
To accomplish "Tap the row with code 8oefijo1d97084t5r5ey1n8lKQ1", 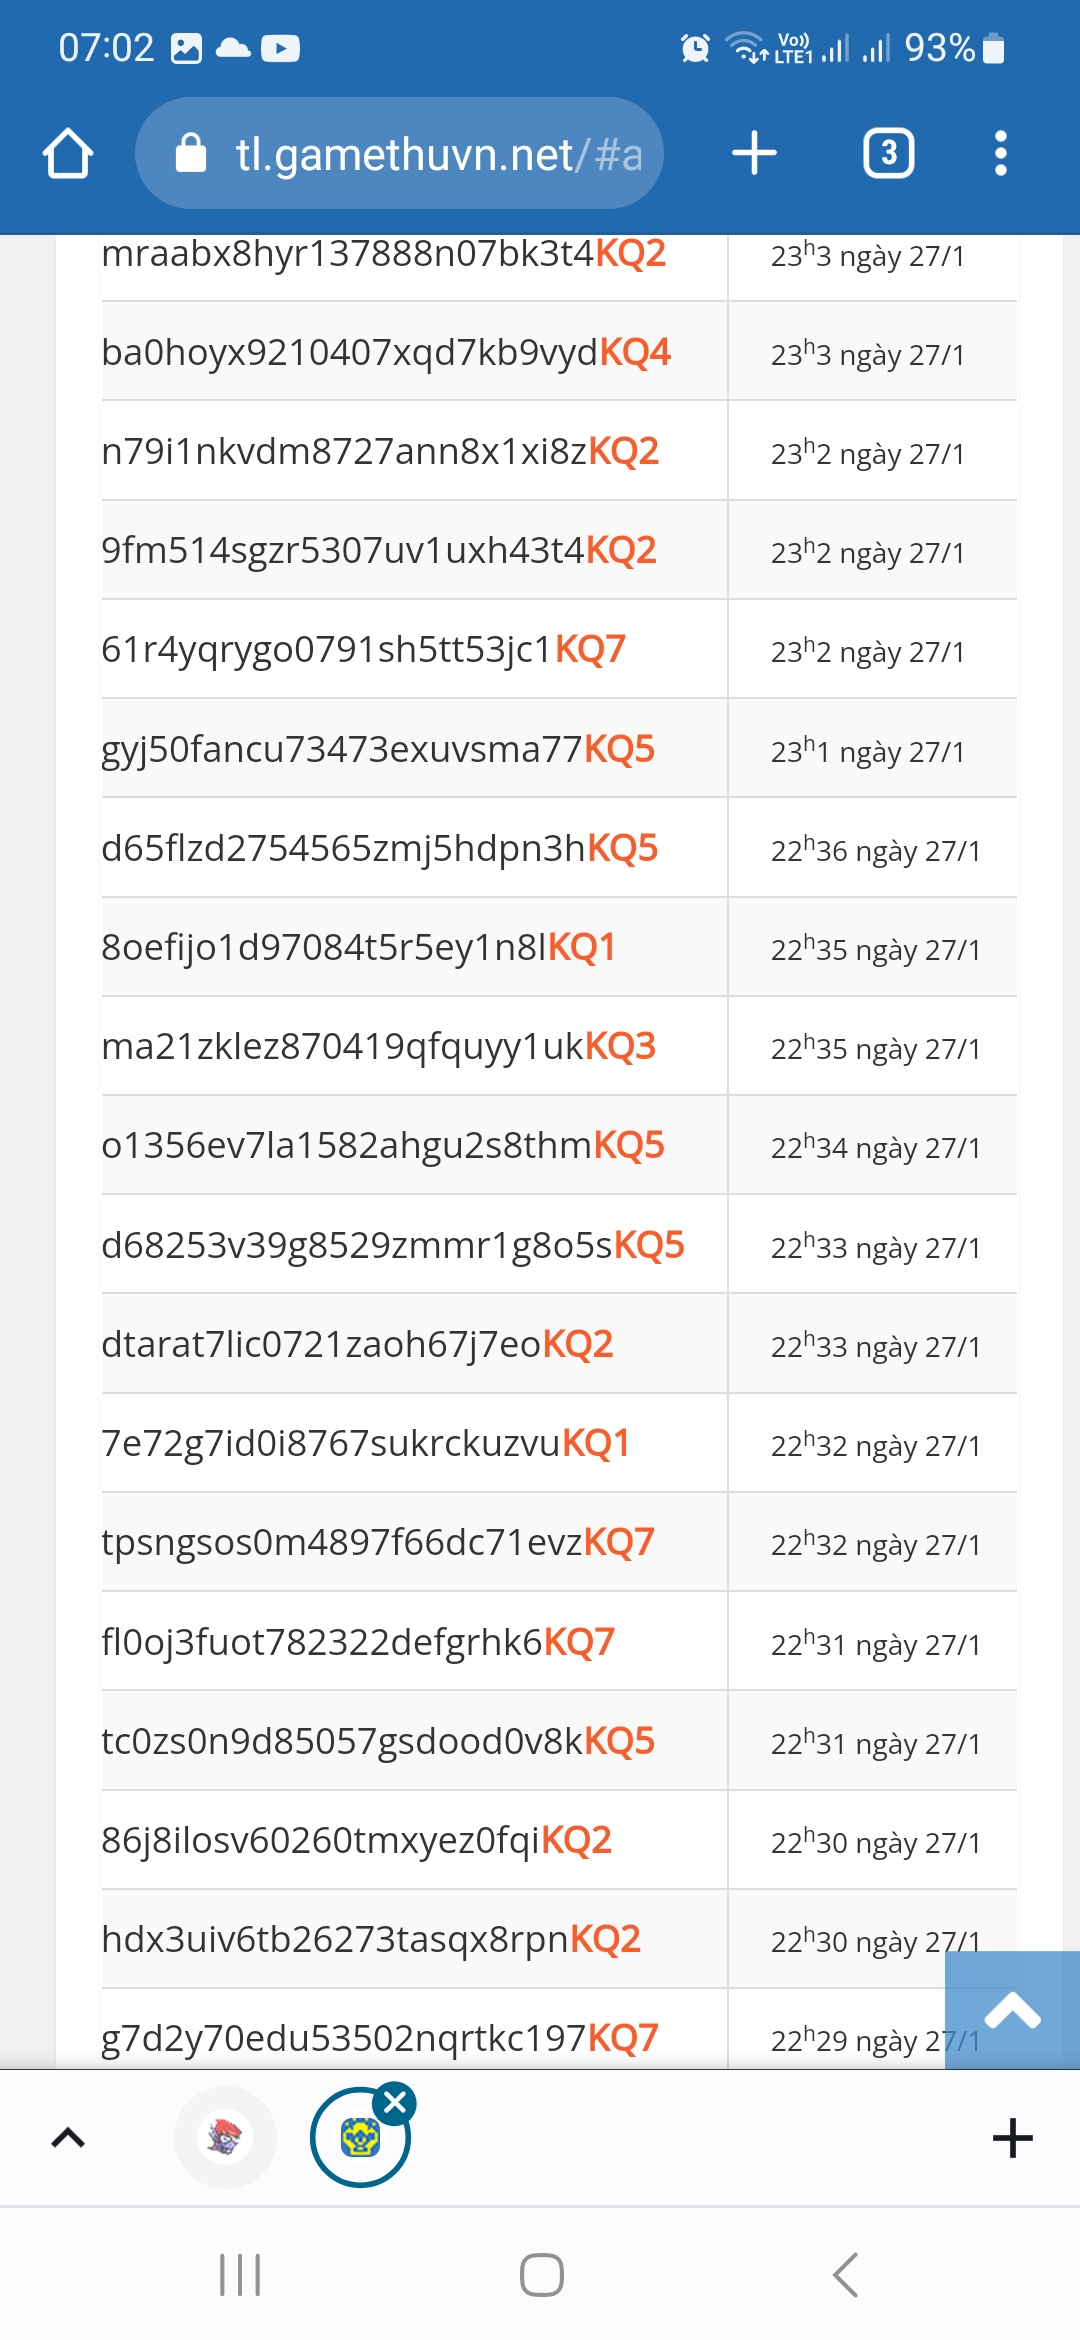I will tap(358, 947).
